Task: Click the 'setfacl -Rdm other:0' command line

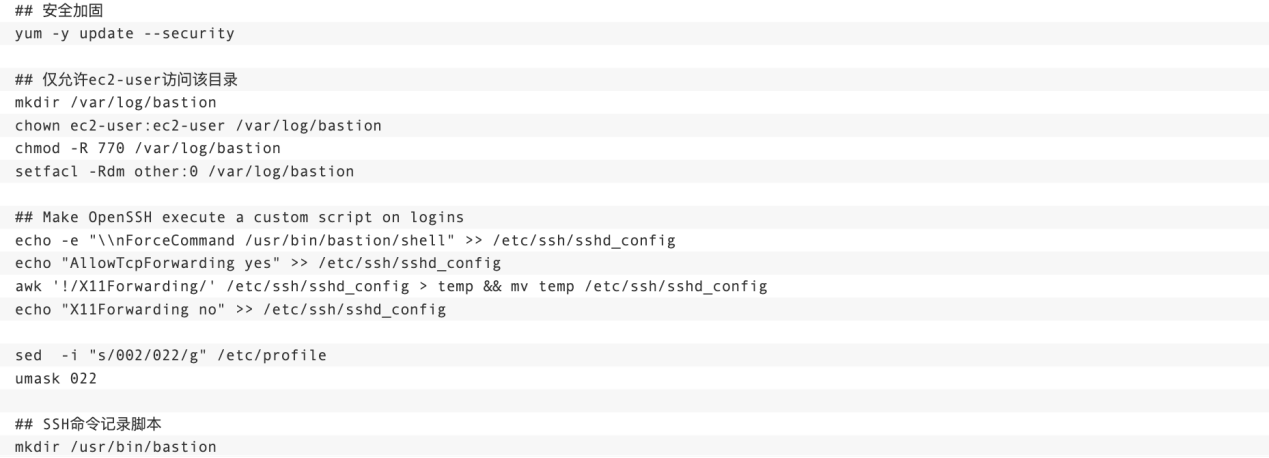Action: click(x=184, y=171)
